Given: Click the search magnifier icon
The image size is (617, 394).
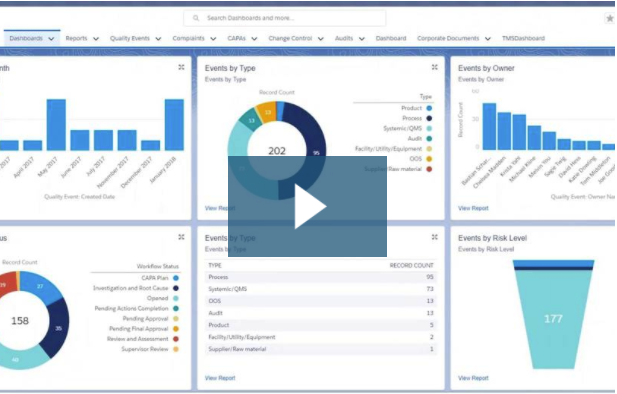Looking at the screenshot, I should click(x=196, y=18).
